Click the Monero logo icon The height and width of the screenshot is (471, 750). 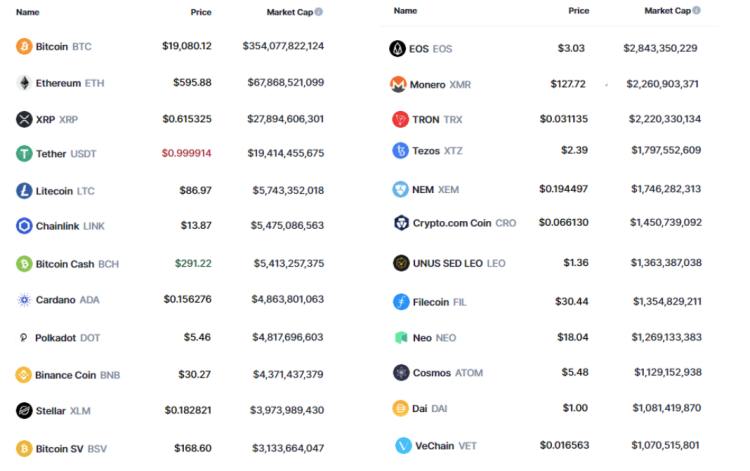[398, 84]
